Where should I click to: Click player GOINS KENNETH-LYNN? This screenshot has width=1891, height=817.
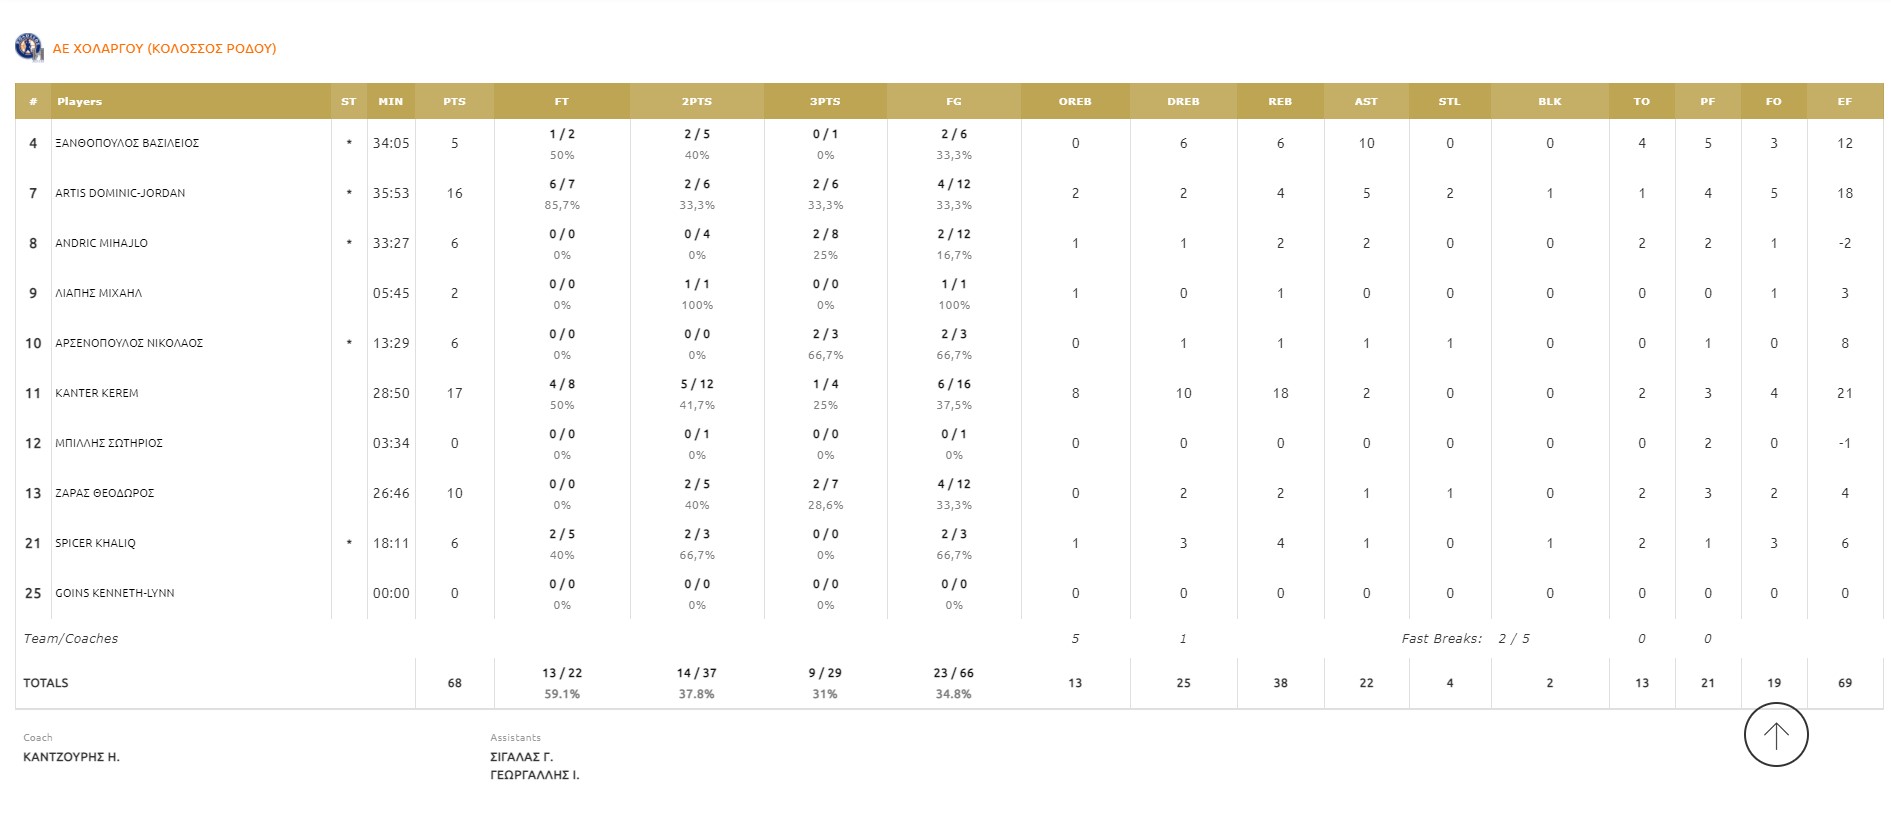[x=114, y=593]
